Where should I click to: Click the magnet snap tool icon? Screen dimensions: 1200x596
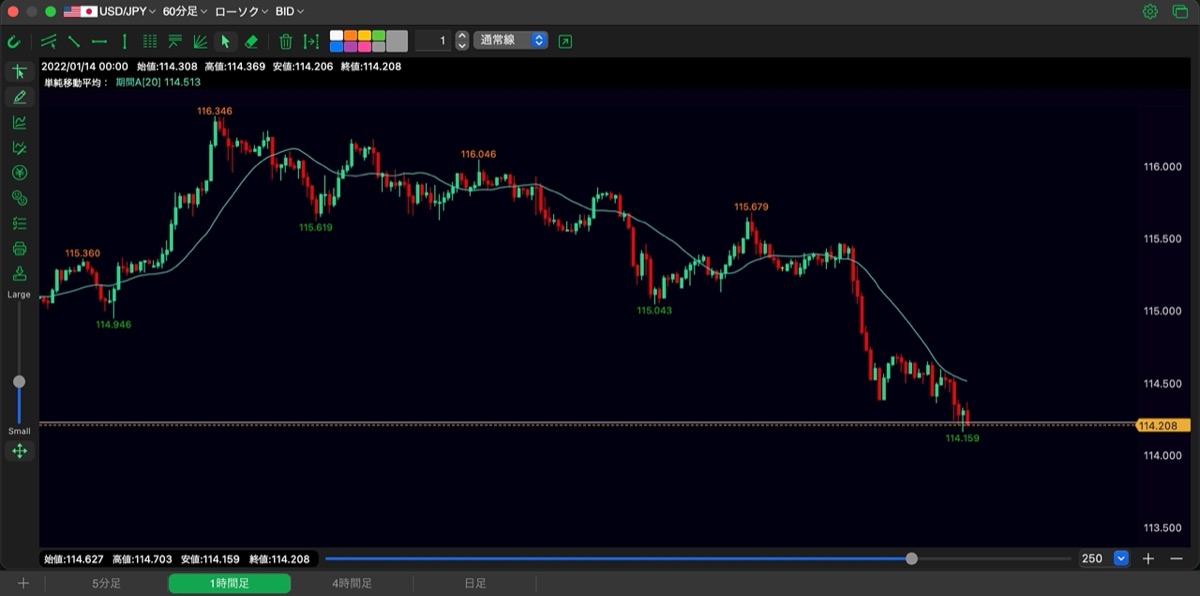coord(14,42)
